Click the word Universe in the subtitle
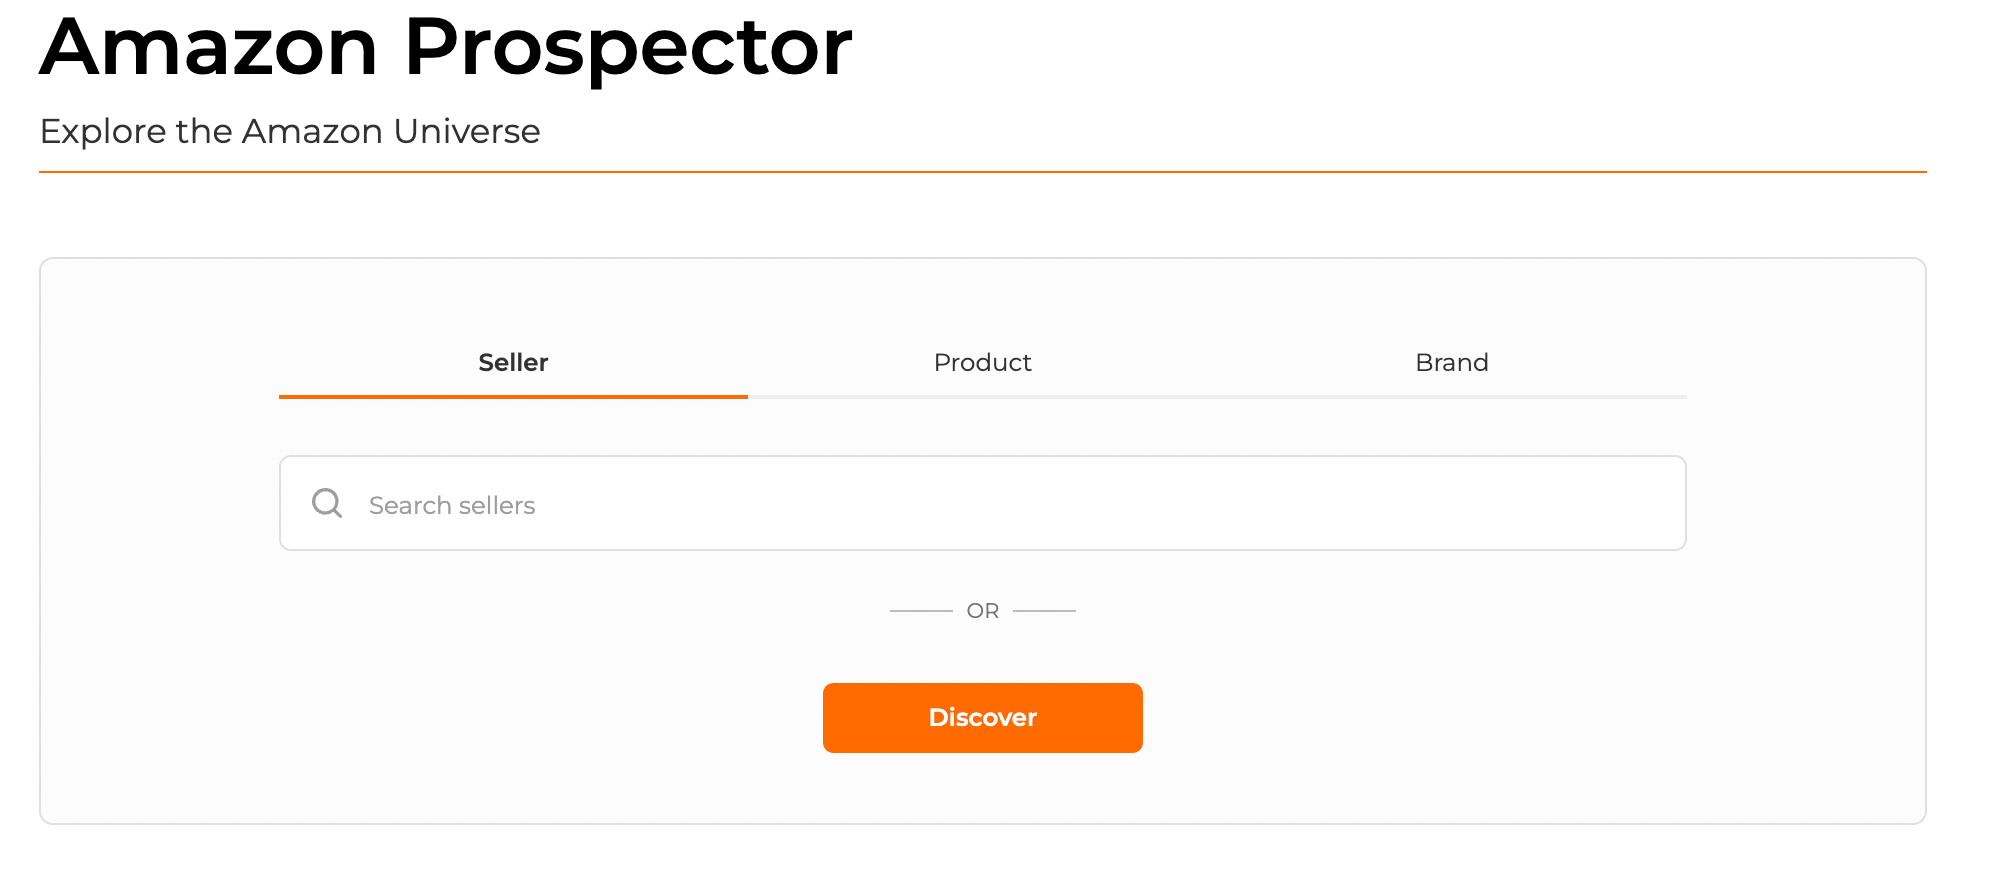Image resolution: width=2004 pixels, height=874 pixels. (x=467, y=132)
